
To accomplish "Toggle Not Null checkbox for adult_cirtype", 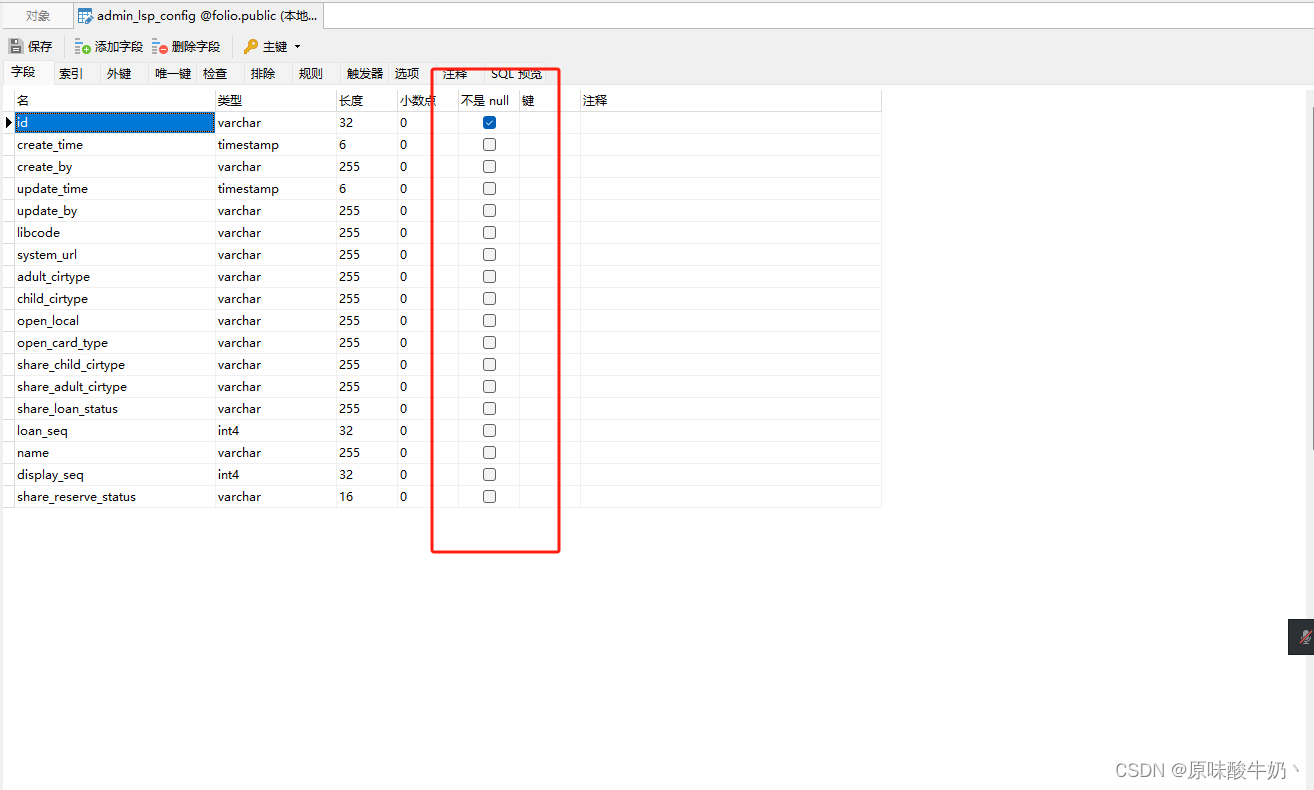I will [x=489, y=276].
